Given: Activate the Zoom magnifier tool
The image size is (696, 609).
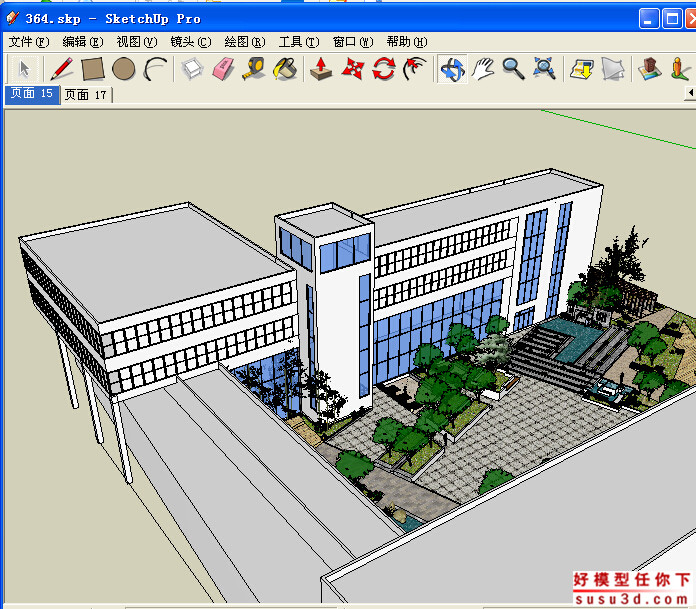Looking at the screenshot, I should tap(514, 69).
